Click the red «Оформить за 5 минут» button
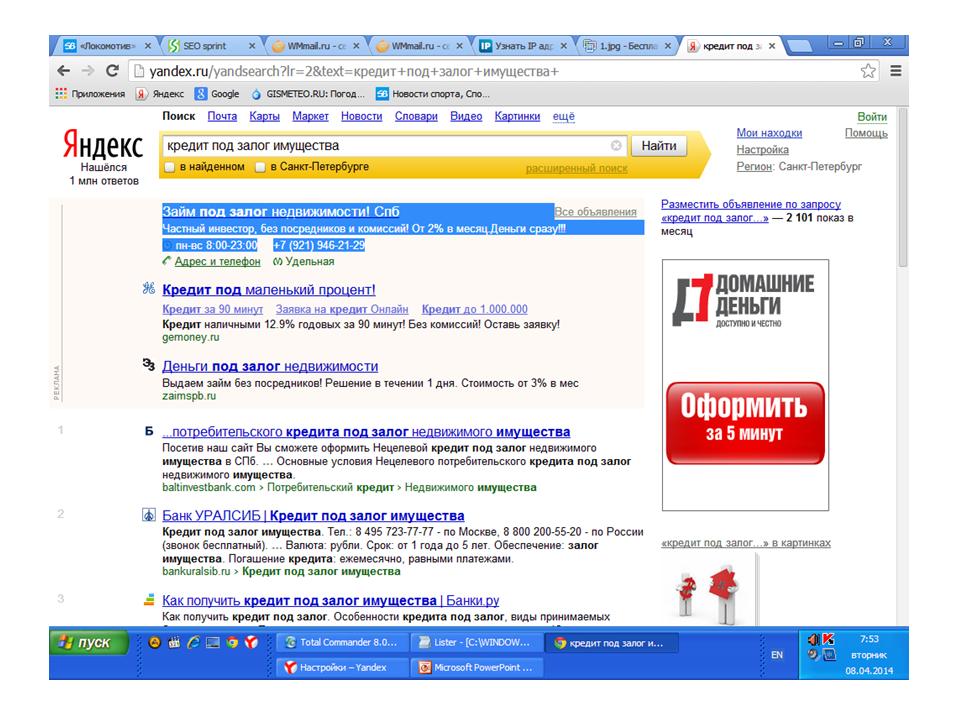The width and height of the screenshot is (960, 720). (745, 422)
